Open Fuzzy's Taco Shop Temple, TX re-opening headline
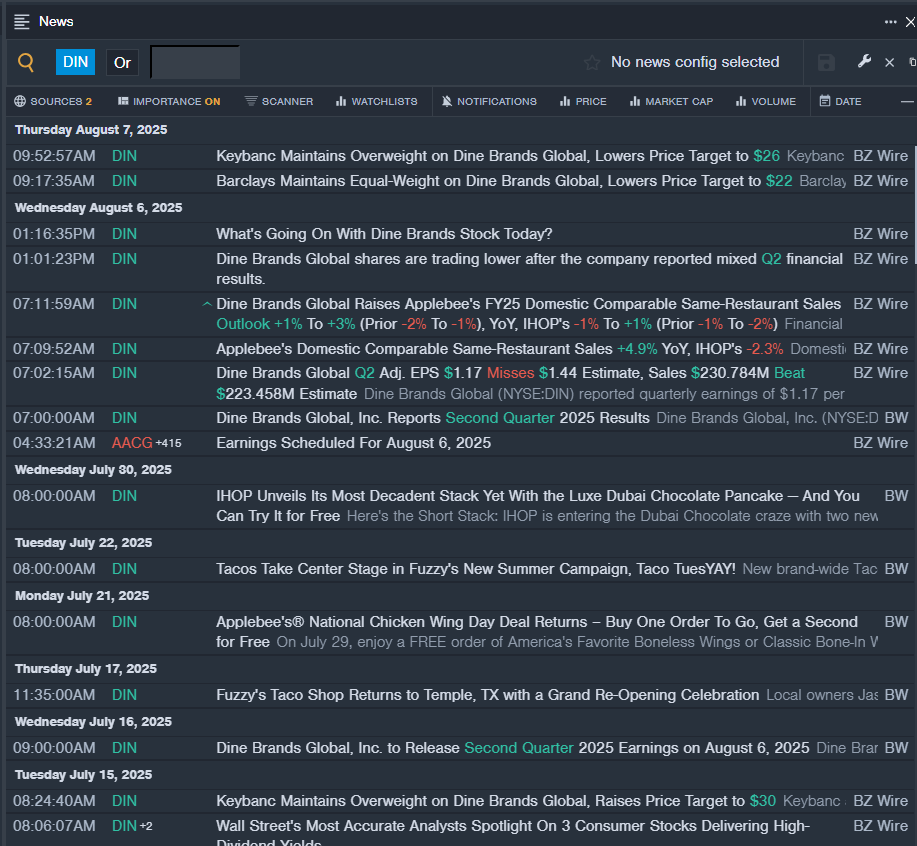 (x=487, y=695)
